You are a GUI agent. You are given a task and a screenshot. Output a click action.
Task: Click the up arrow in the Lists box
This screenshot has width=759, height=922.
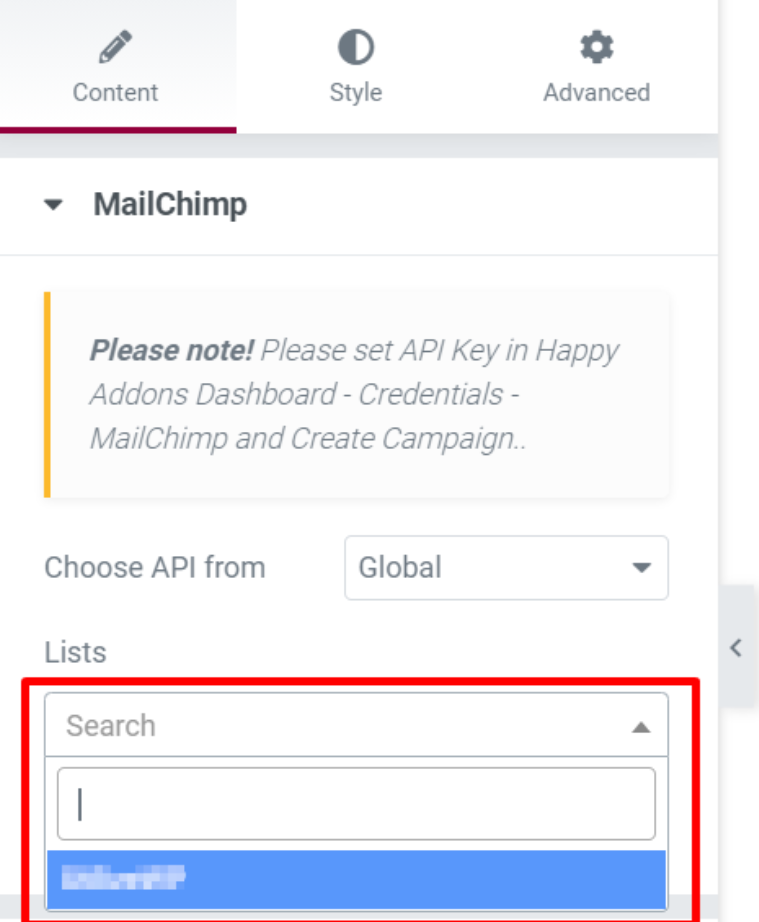tap(641, 727)
